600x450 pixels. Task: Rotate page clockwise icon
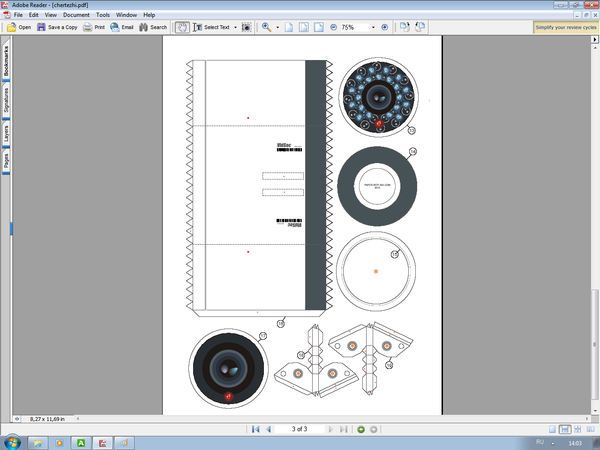pos(405,27)
